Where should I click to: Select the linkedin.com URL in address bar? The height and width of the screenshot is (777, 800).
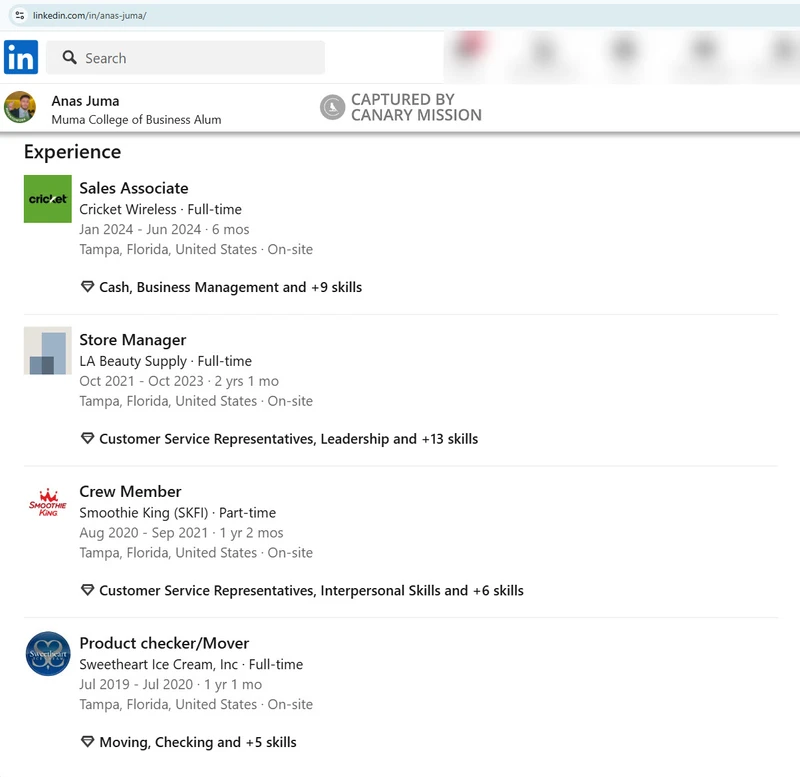point(90,16)
